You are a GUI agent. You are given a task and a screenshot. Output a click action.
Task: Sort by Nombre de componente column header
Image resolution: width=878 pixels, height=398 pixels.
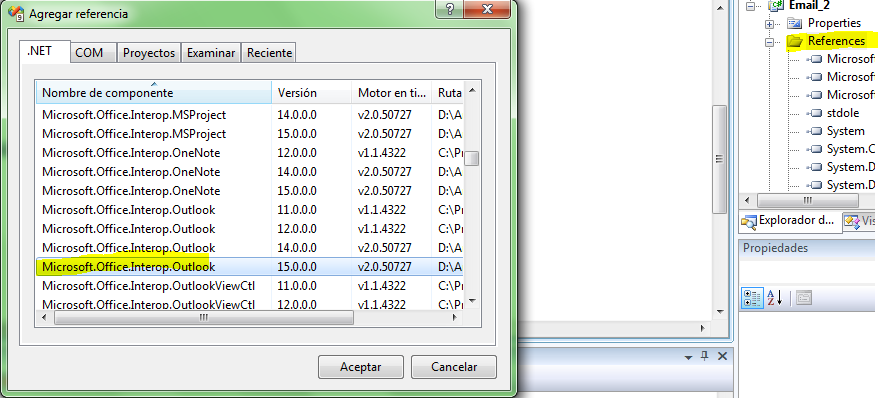[x=154, y=93]
